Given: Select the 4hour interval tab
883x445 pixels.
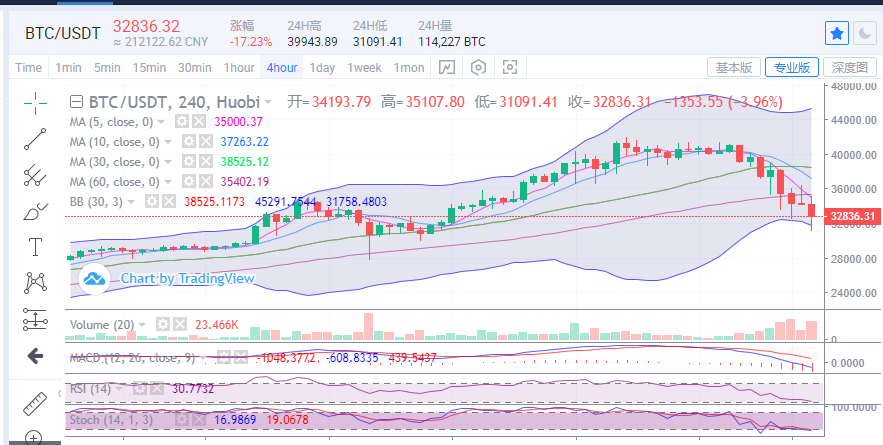Looking at the screenshot, I should point(282,68).
